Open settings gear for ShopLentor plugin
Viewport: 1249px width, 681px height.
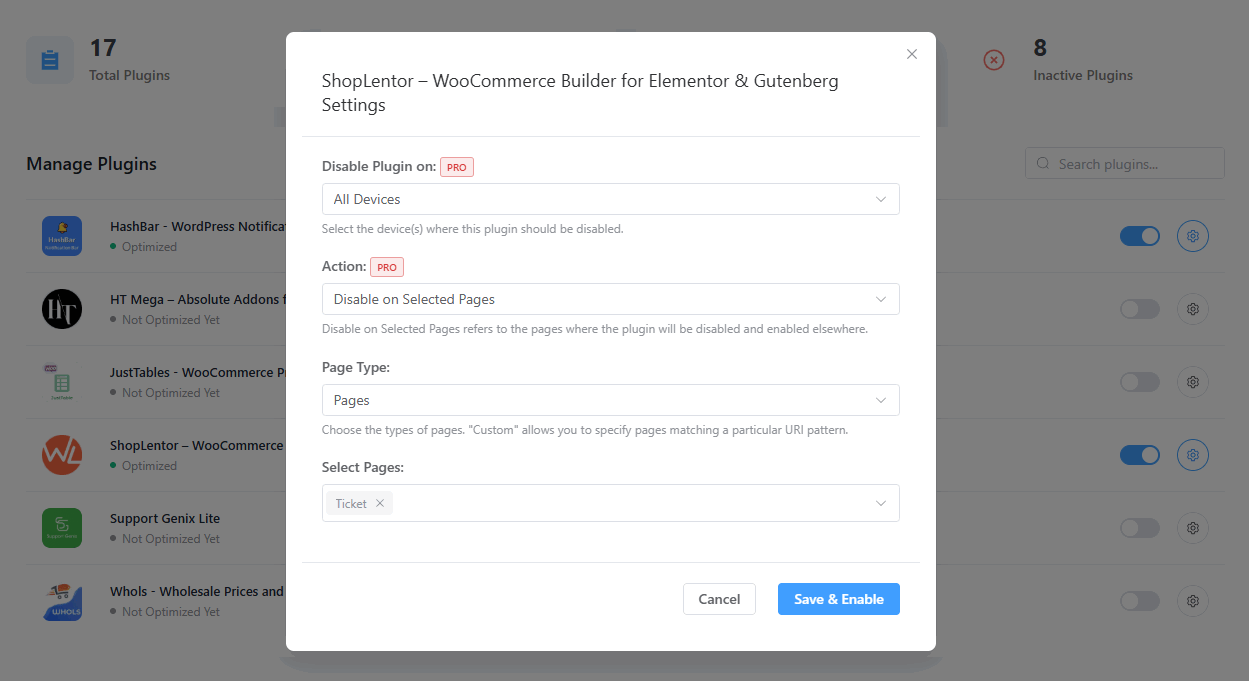[x=1193, y=455]
